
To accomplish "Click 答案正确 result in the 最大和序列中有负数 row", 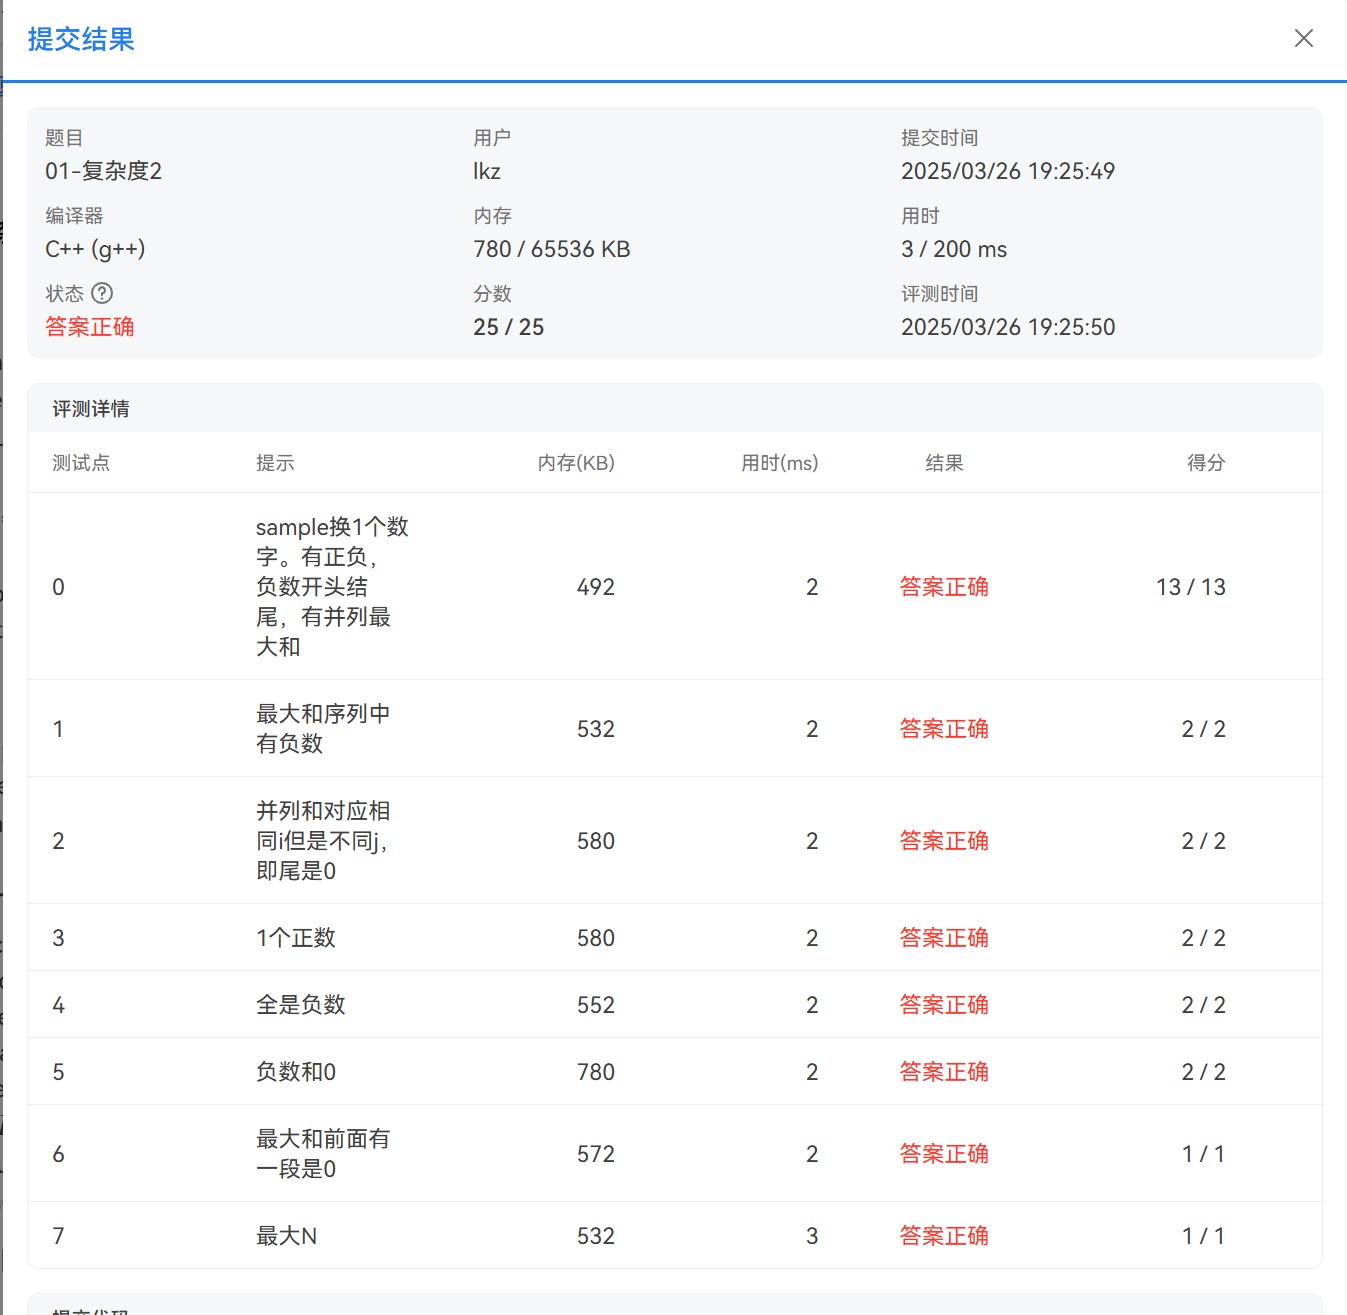I will coord(944,729).
